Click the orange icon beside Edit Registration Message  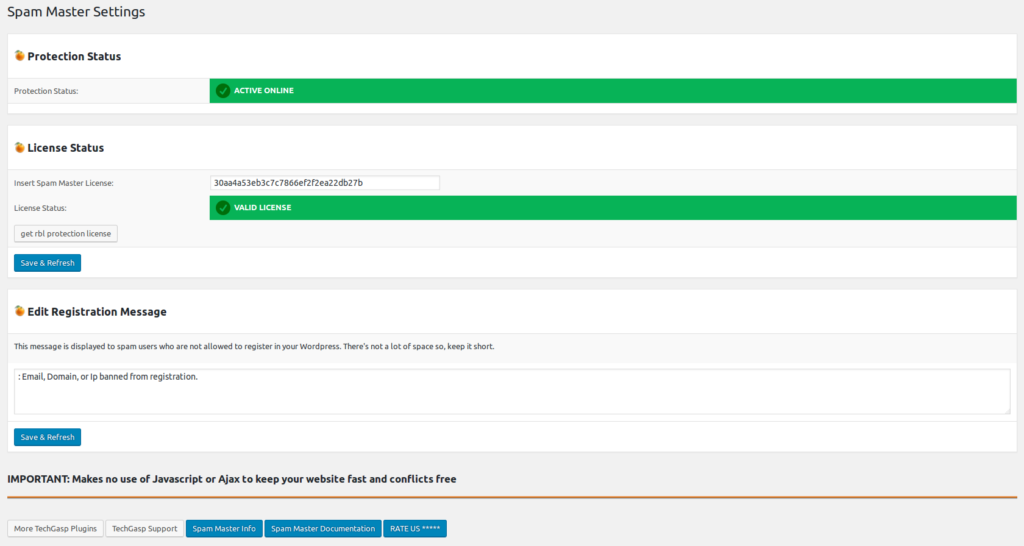click(19, 311)
